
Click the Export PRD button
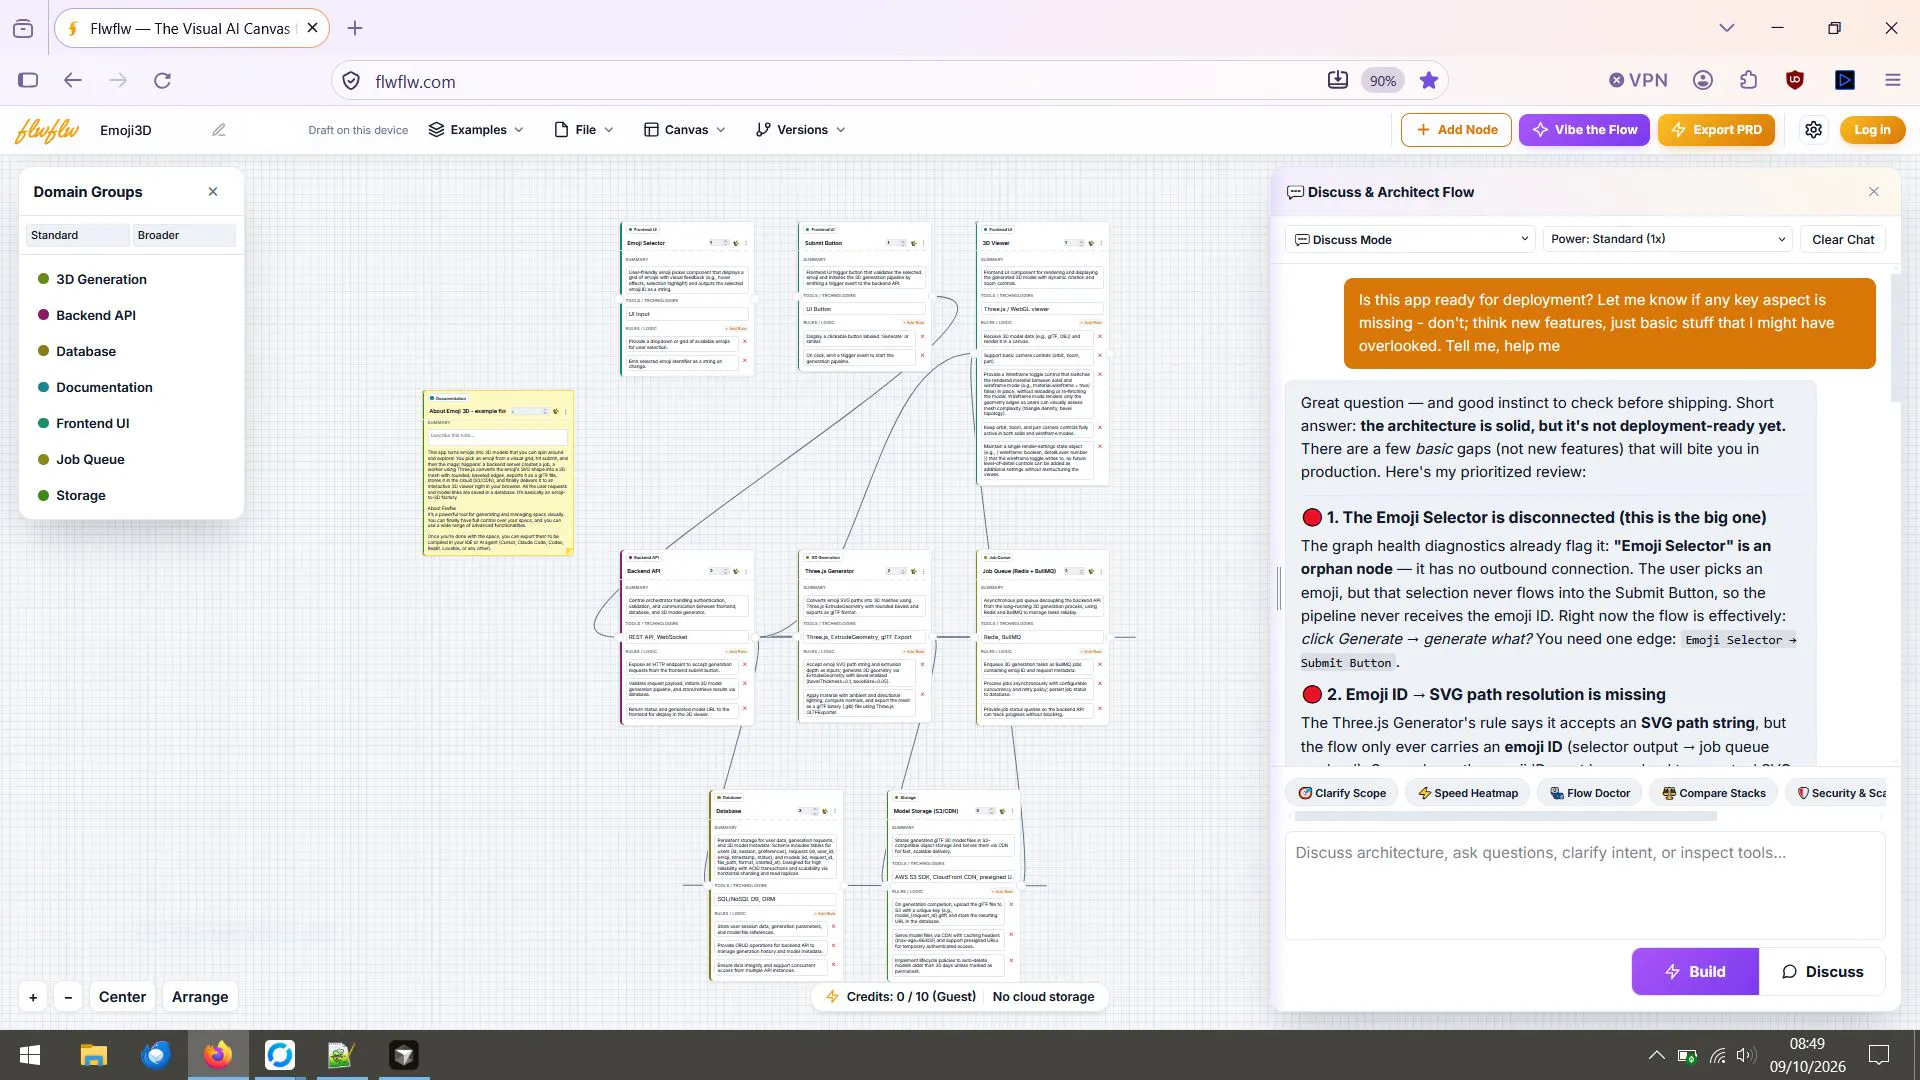[x=1716, y=130]
